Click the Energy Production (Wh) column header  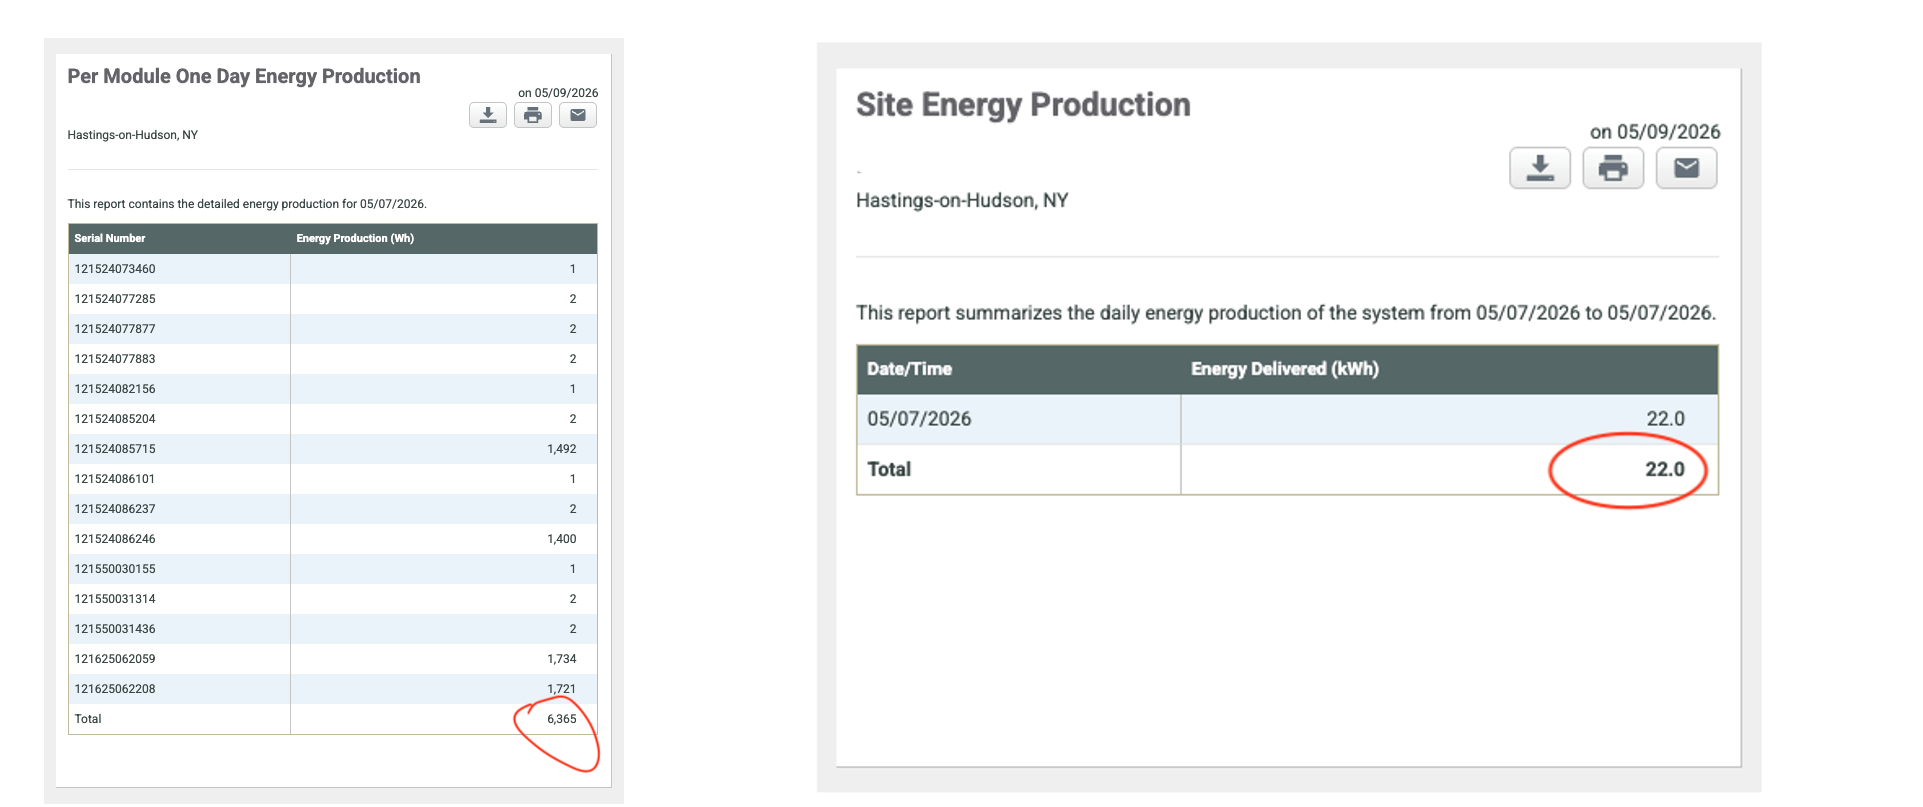(355, 238)
